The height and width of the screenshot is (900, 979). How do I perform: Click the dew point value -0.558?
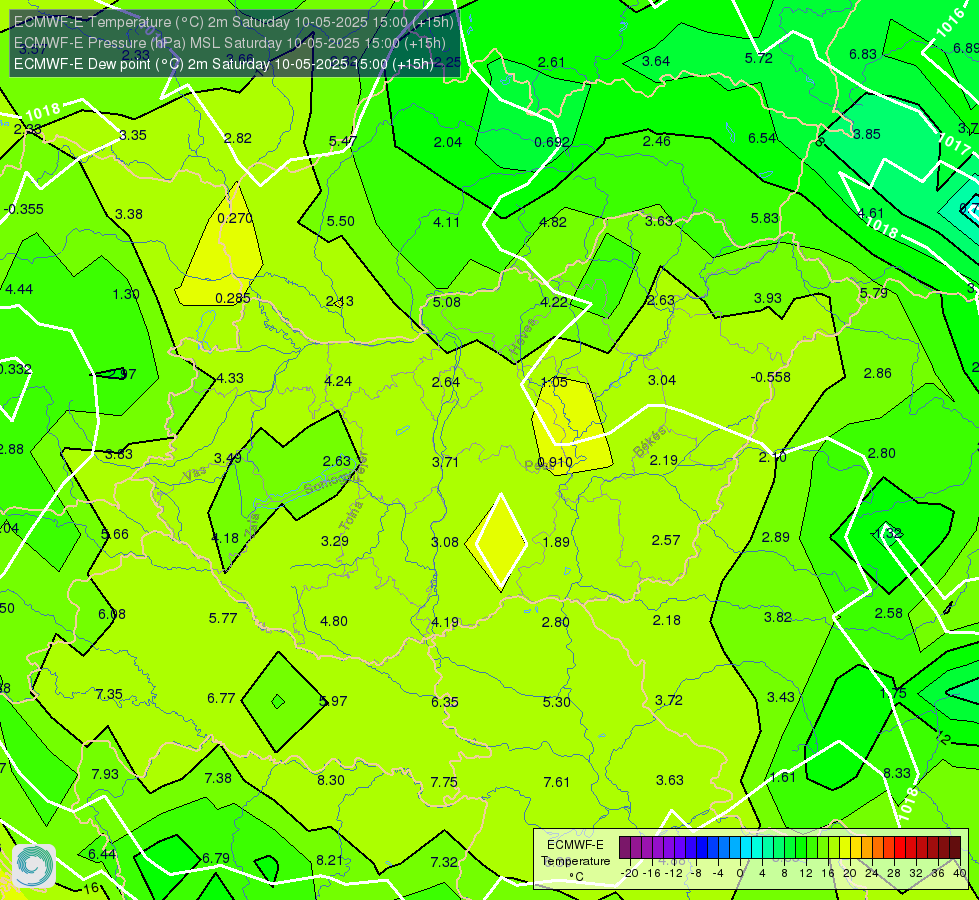[770, 377]
